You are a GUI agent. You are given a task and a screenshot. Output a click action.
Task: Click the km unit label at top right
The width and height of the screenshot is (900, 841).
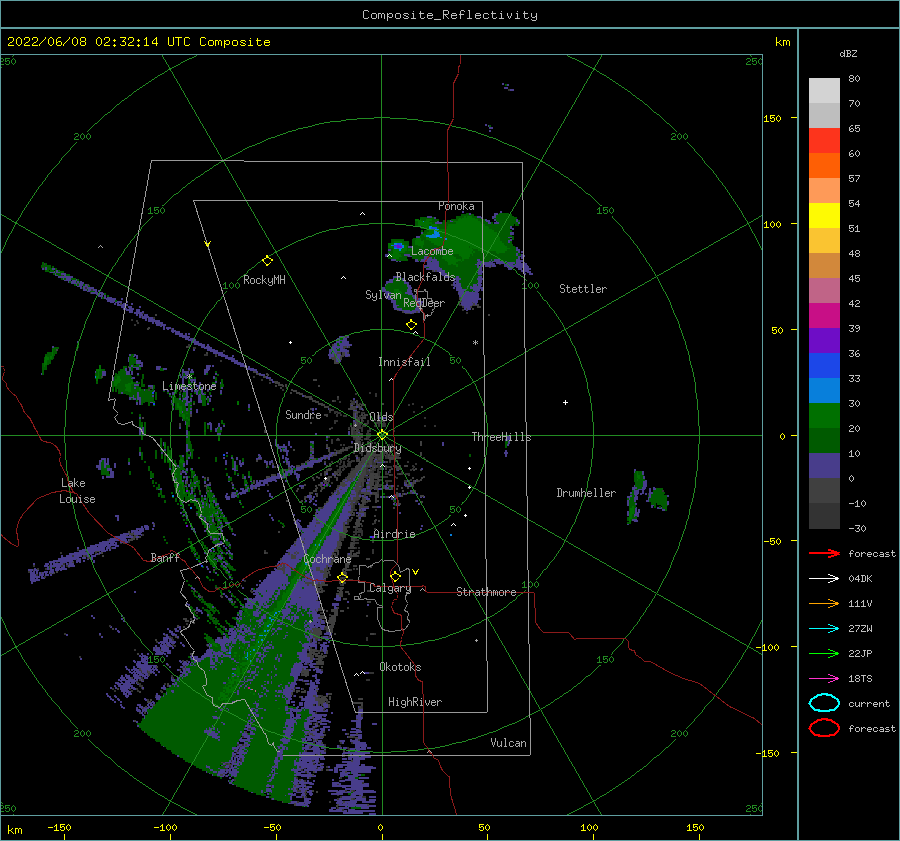tap(782, 42)
